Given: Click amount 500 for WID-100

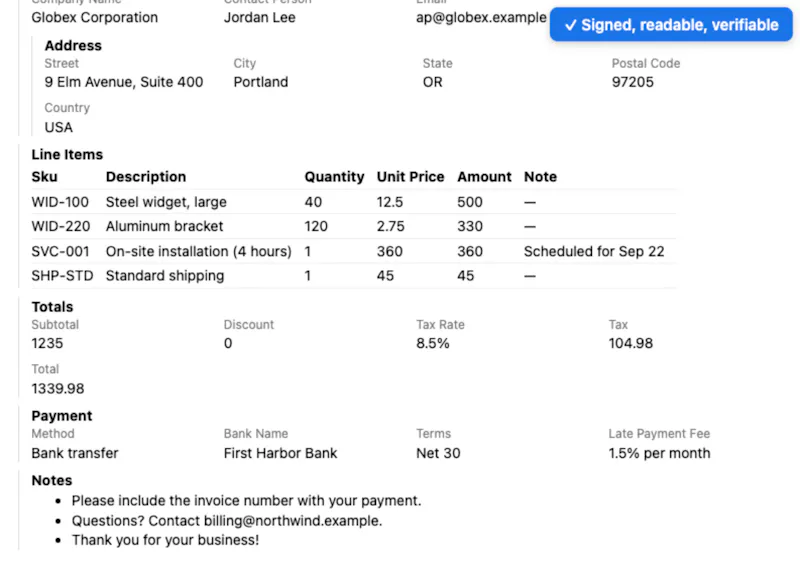Looking at the screenshot, I should tap(470, 202).
